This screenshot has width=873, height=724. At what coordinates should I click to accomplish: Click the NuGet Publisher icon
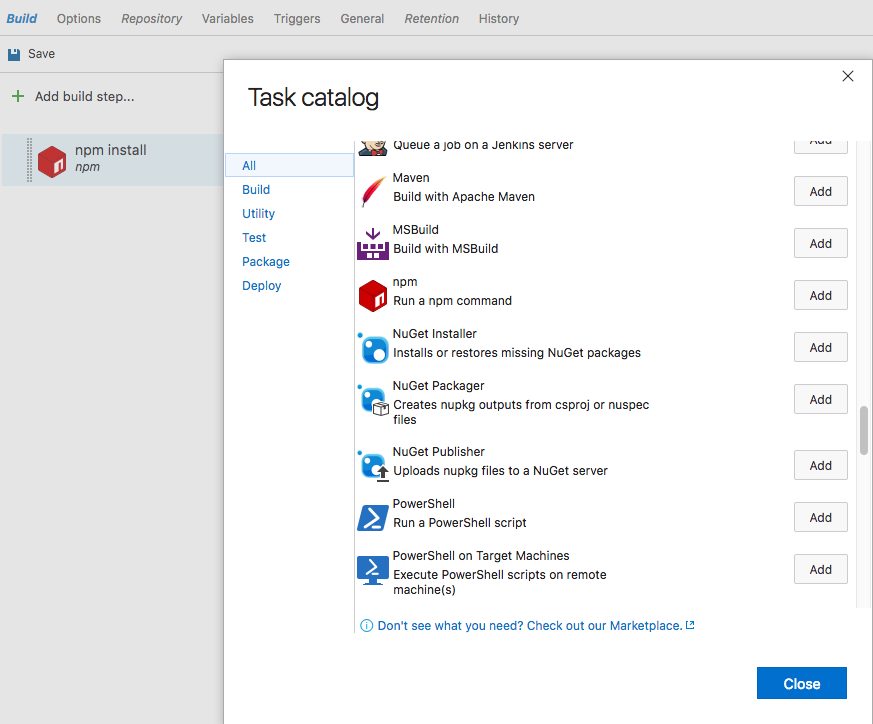[x=373, y=466]
